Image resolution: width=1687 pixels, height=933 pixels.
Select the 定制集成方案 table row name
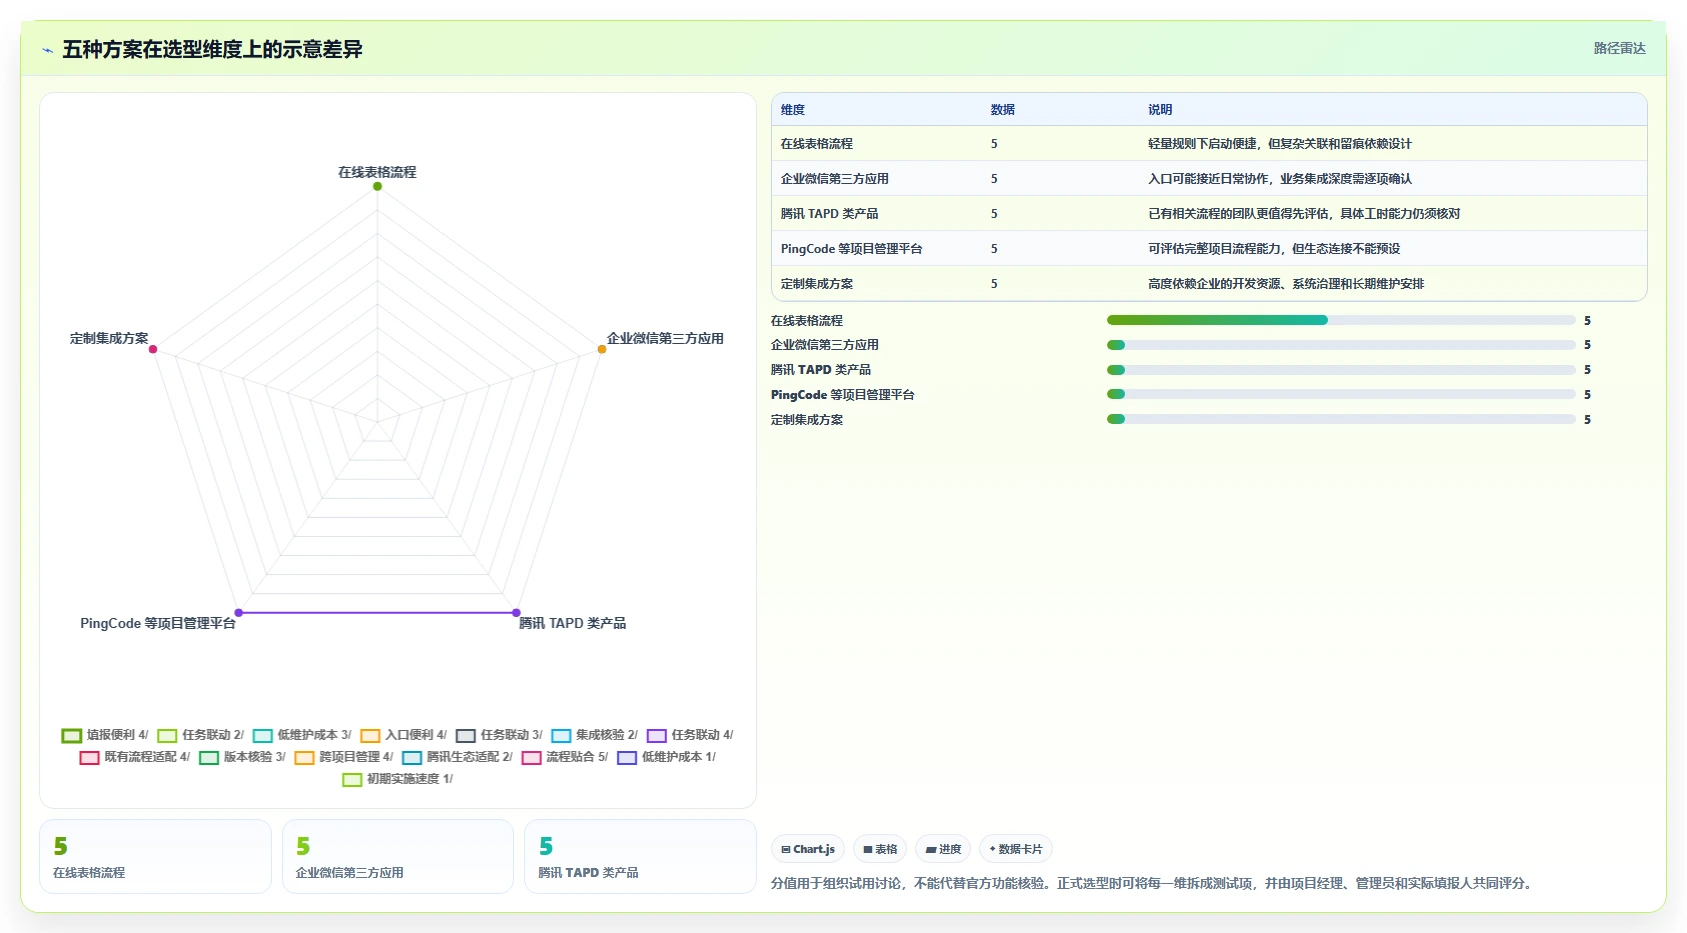point(817,284)
